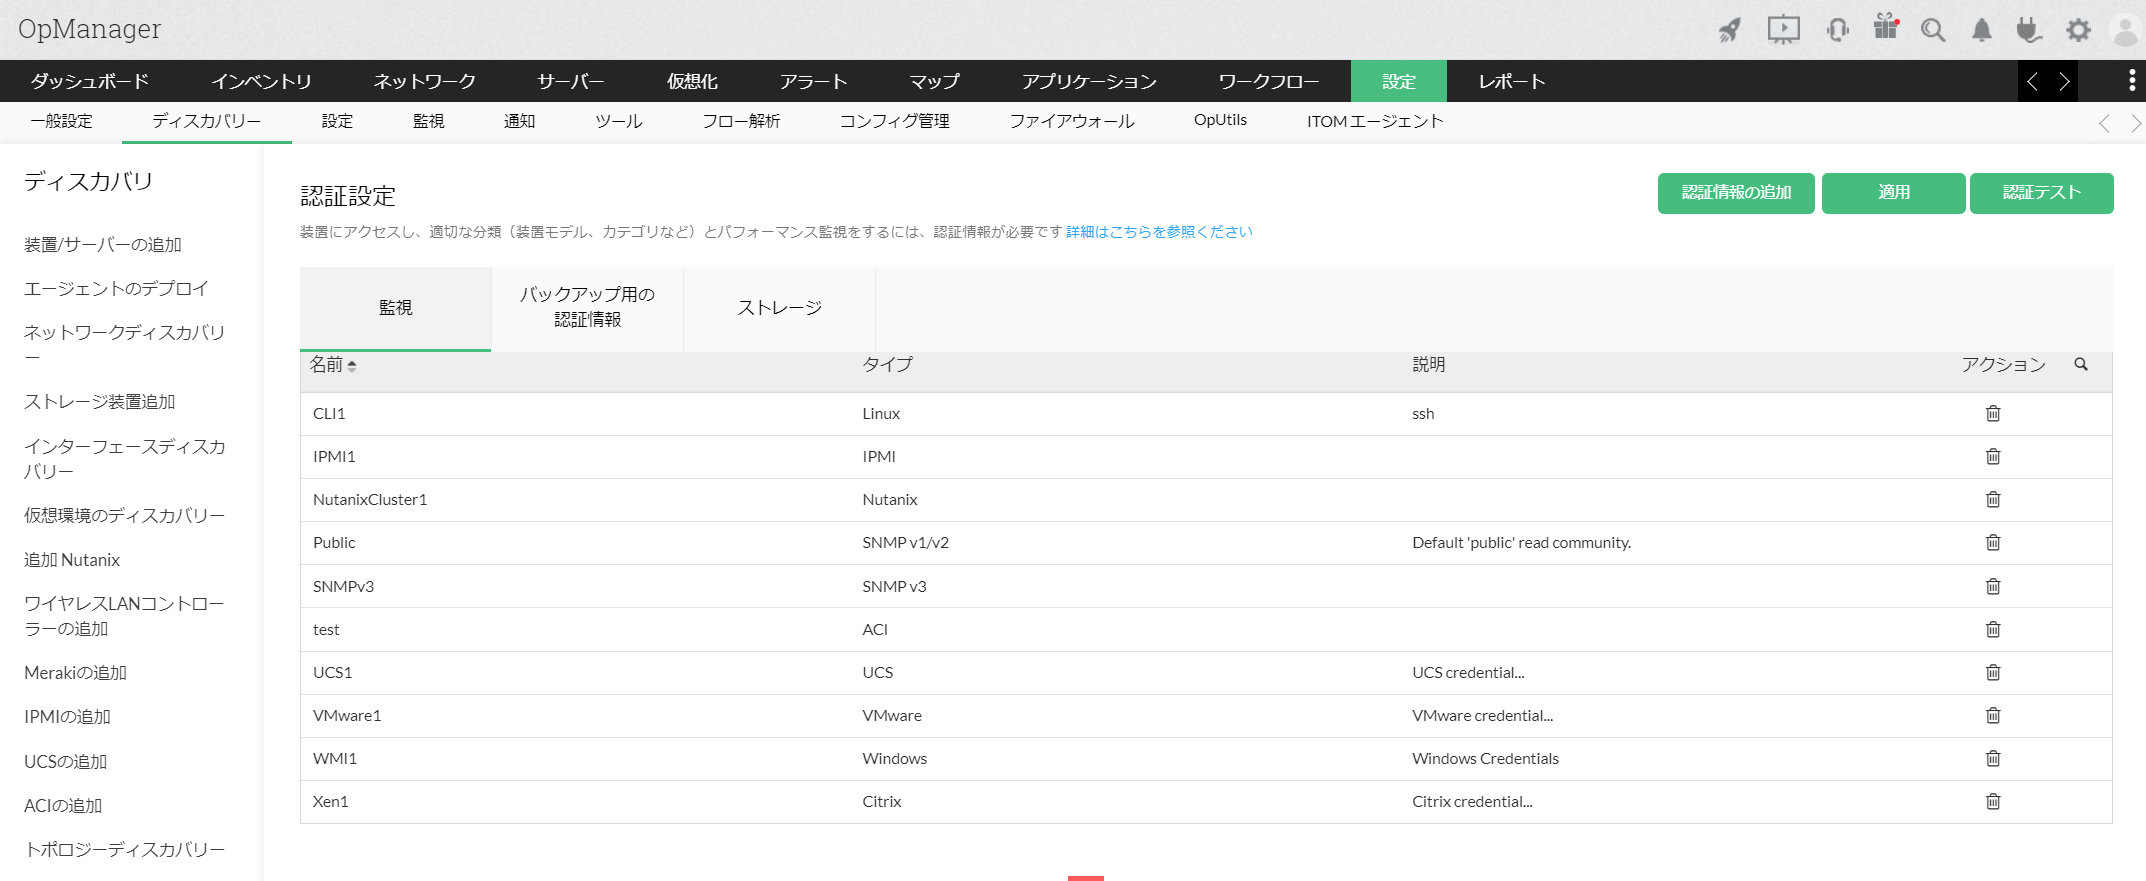Open the 一般設定 submenu tab
2146x881 pixels.
[61, 121]
